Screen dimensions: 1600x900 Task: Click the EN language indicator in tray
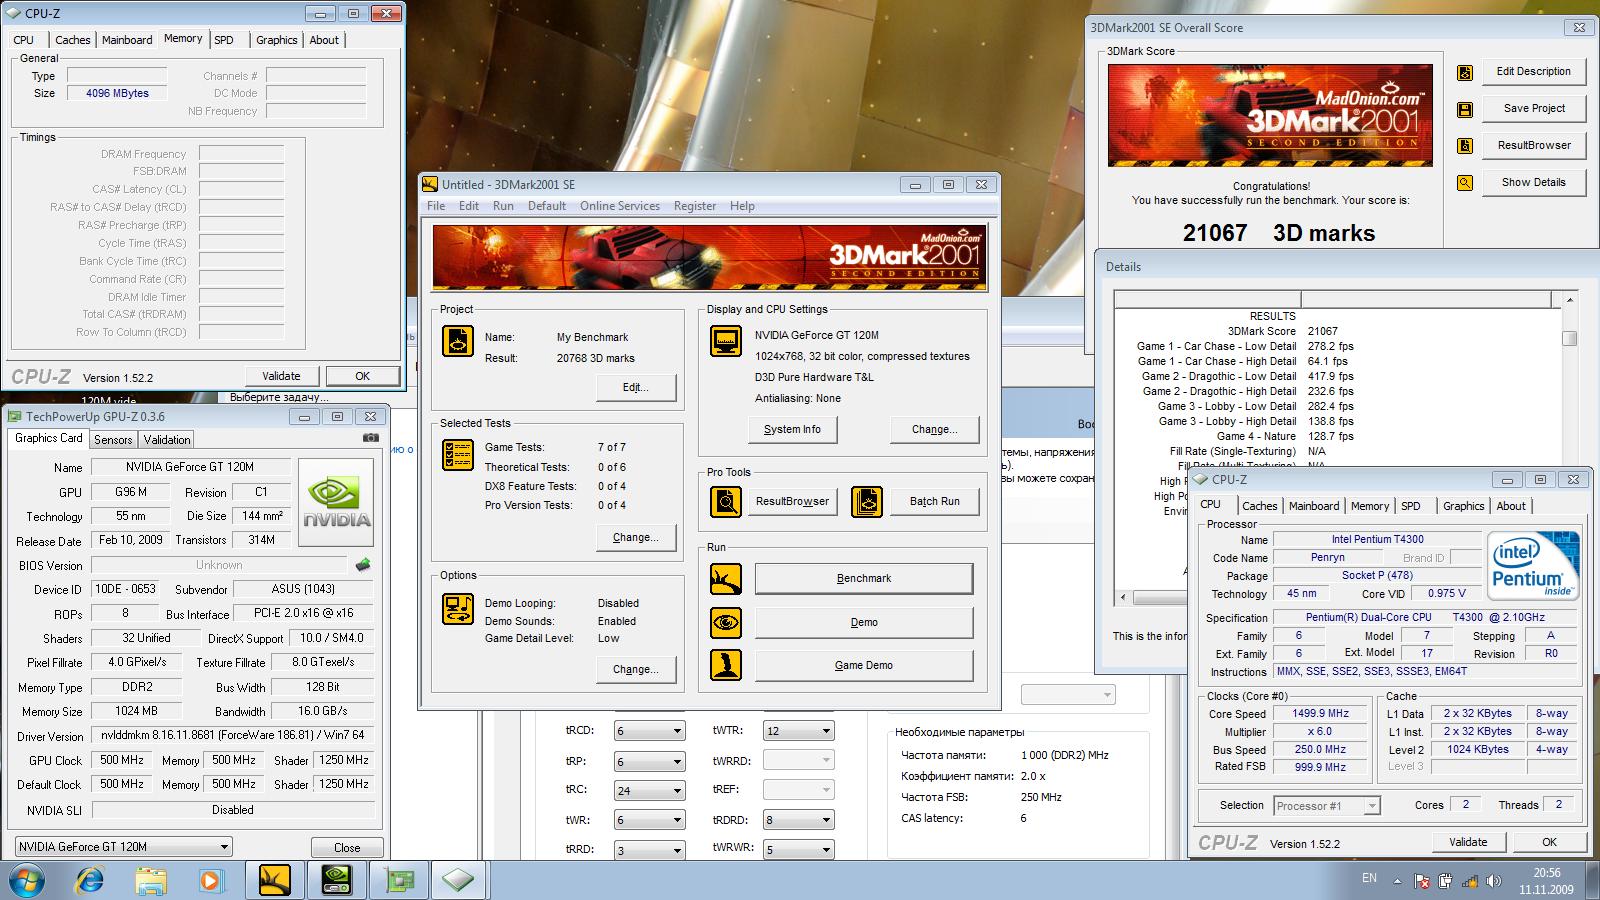click(x=1369, y=878)
